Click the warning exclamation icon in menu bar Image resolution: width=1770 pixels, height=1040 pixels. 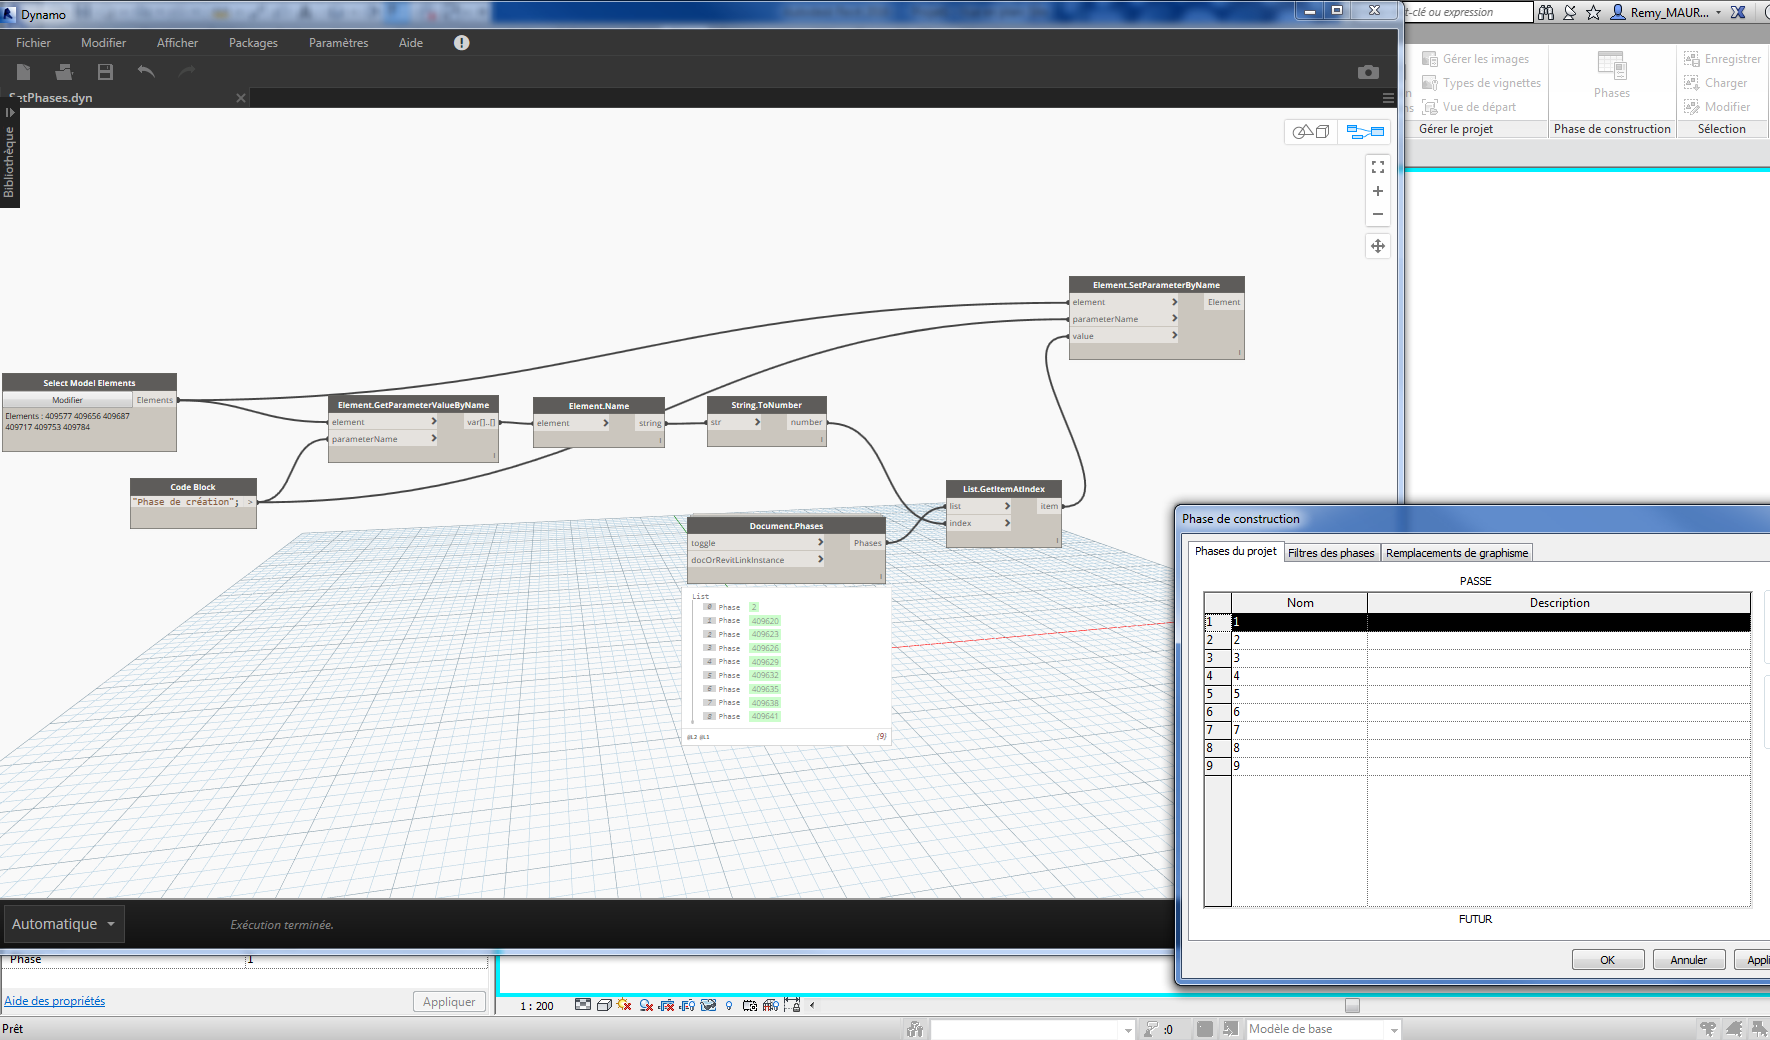tap(461, 43)
